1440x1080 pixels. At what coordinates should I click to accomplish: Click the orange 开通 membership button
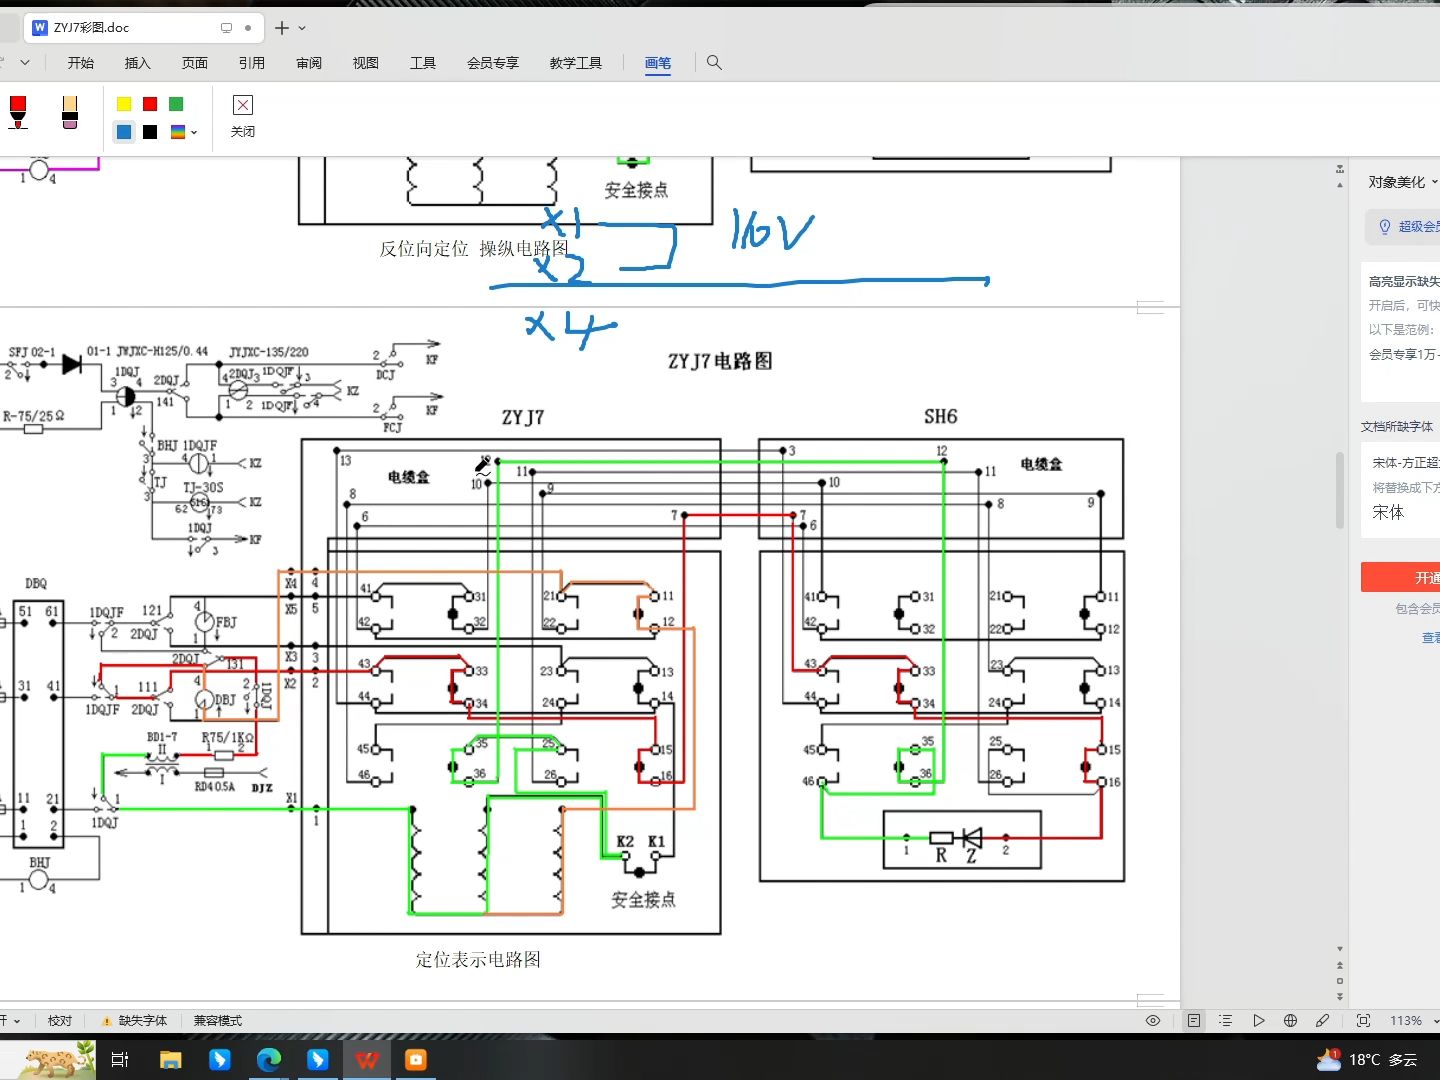tap(1420, 577)
